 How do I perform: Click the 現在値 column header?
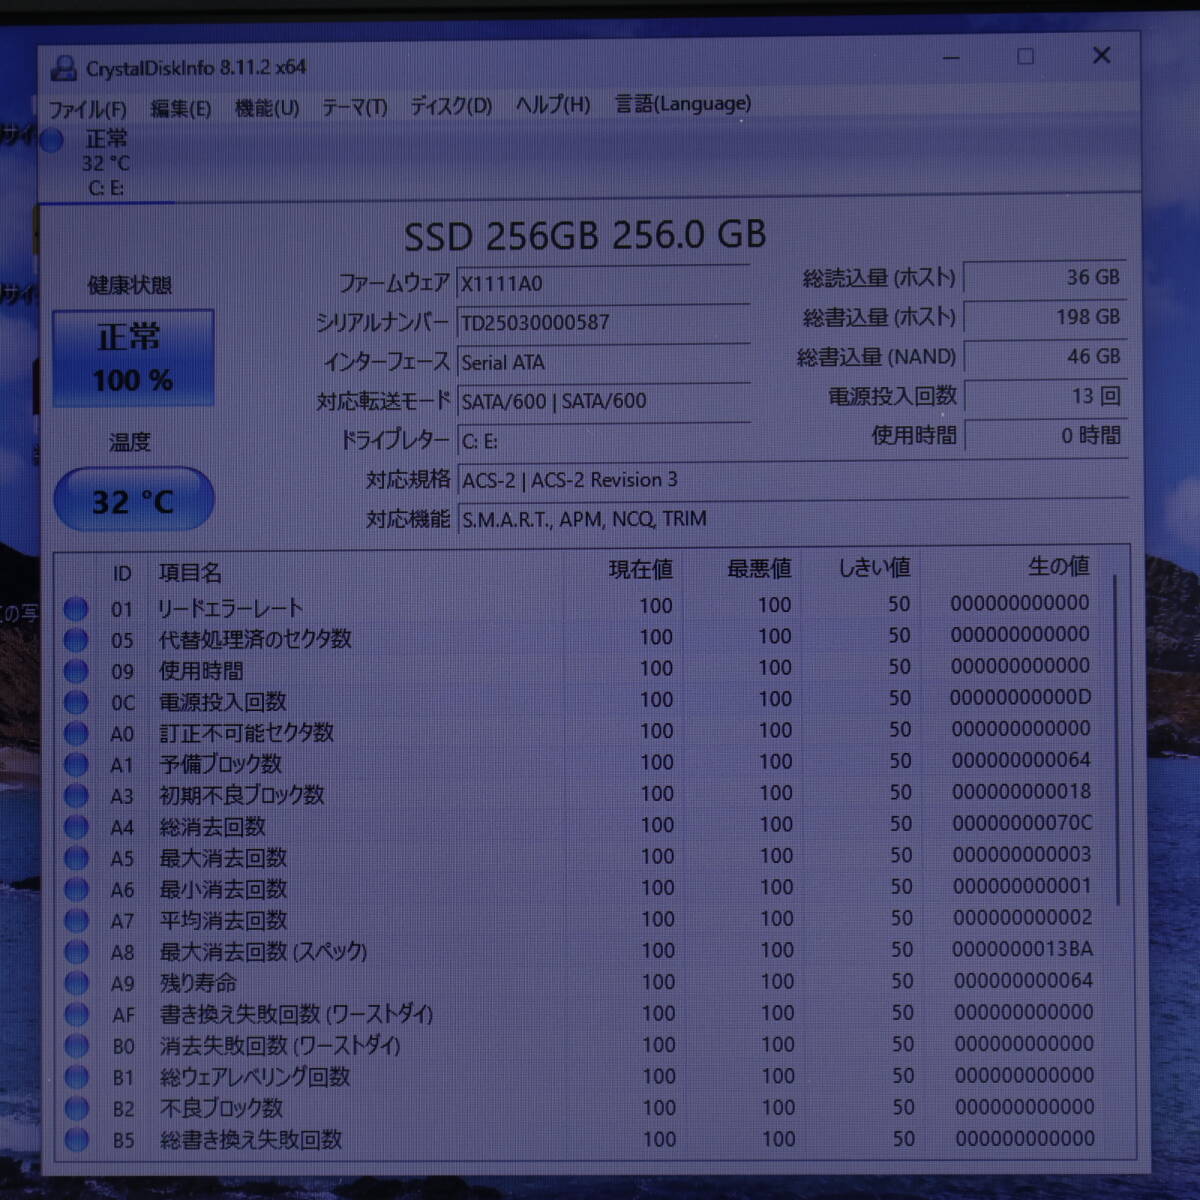(x=641, y=570)
